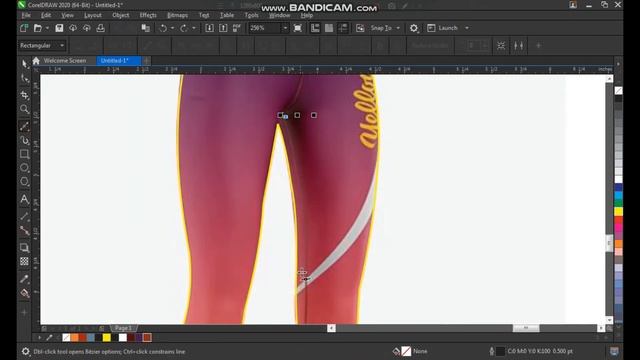The image size is (640, 360).
Task: Toggle Snap off icon beside Snap To
Action: pyautogui.click(x=360, y=28)
